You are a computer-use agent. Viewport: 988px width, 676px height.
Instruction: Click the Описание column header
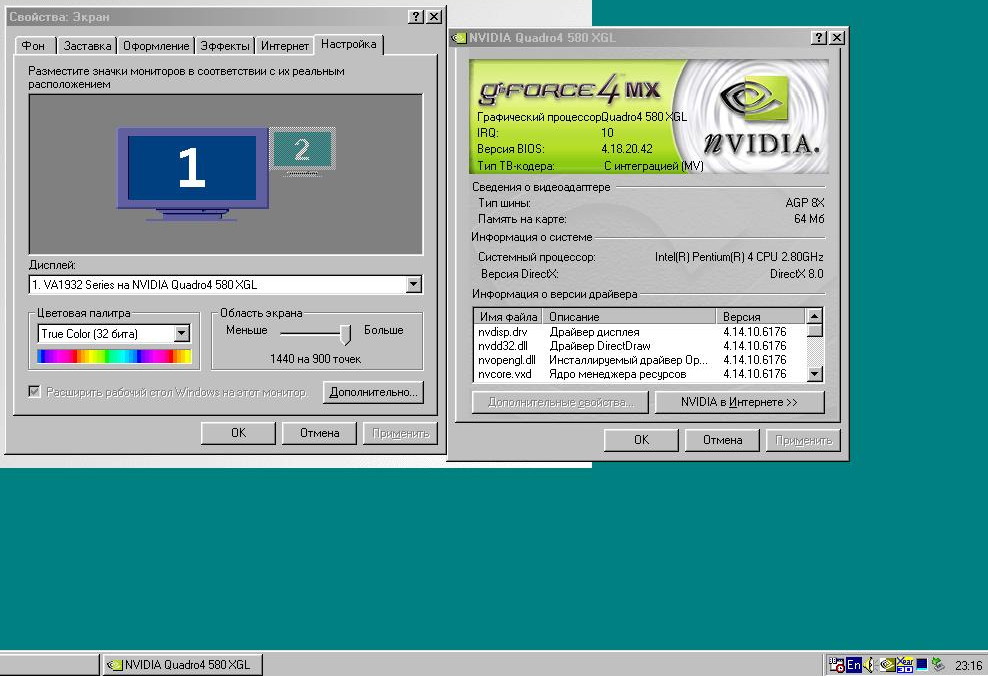629,317
